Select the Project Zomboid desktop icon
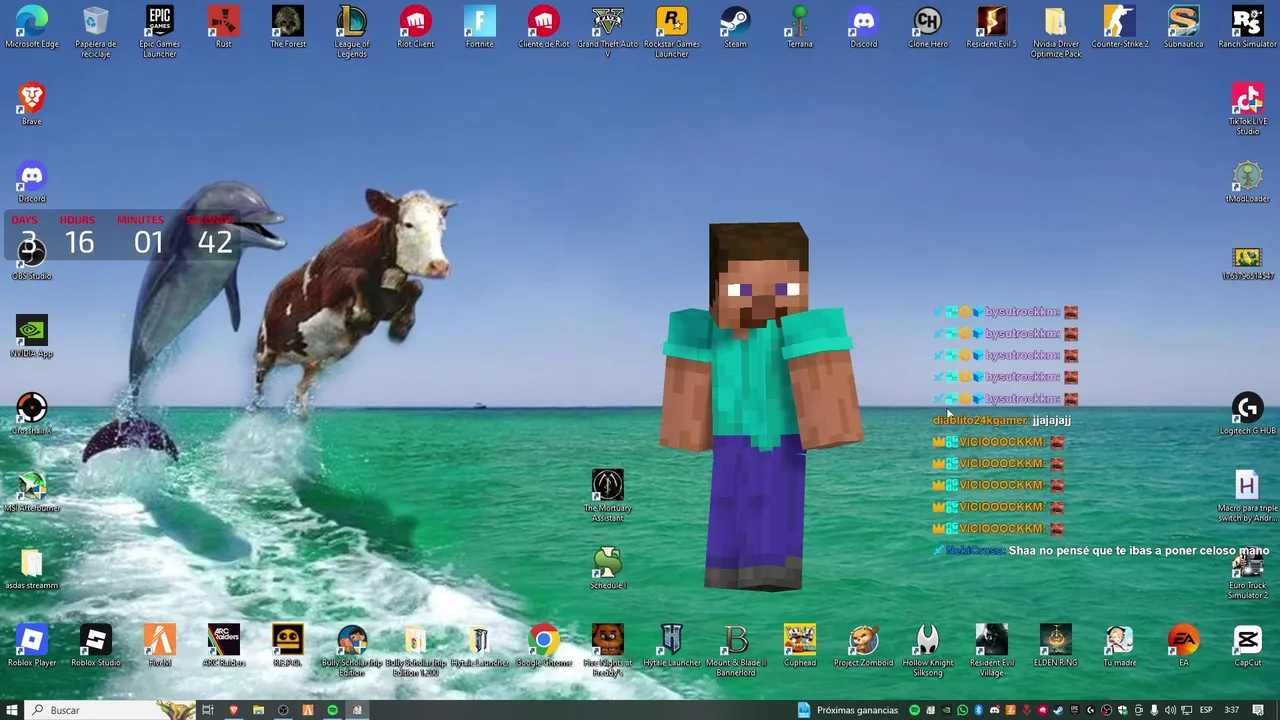 864,646
